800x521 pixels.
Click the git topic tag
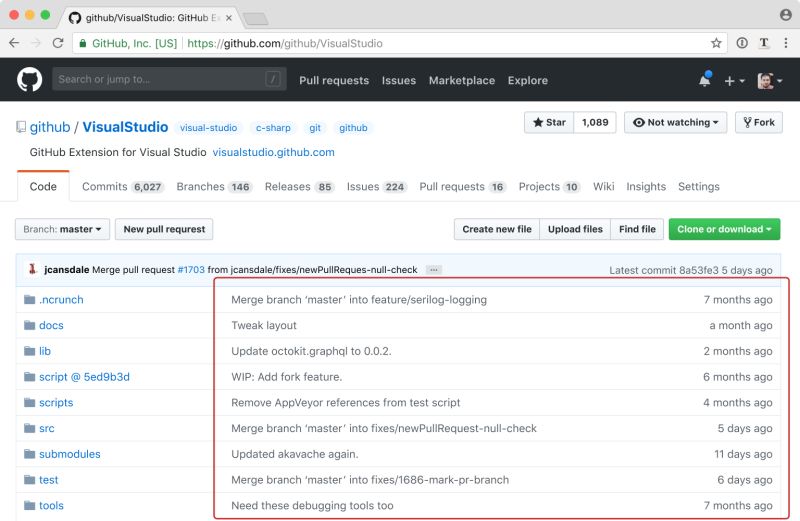[x=315, y=128]
